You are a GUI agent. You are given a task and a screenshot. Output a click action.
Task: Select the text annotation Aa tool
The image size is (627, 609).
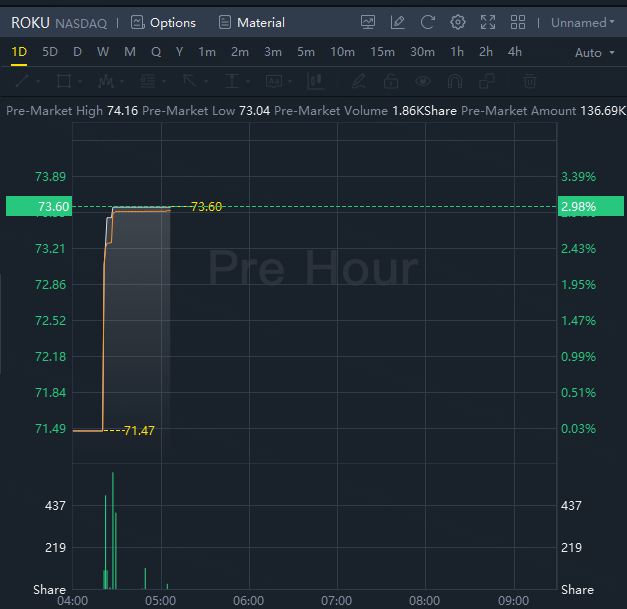coord(274,81)
